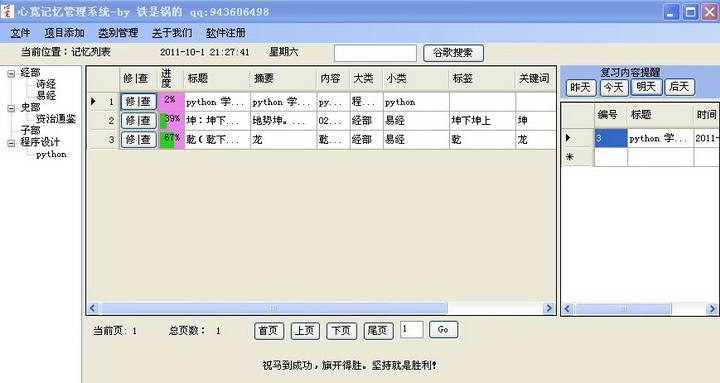Select 诗经 in the category tree
This screenshot has width=720, height=383.
pos(46,84)
